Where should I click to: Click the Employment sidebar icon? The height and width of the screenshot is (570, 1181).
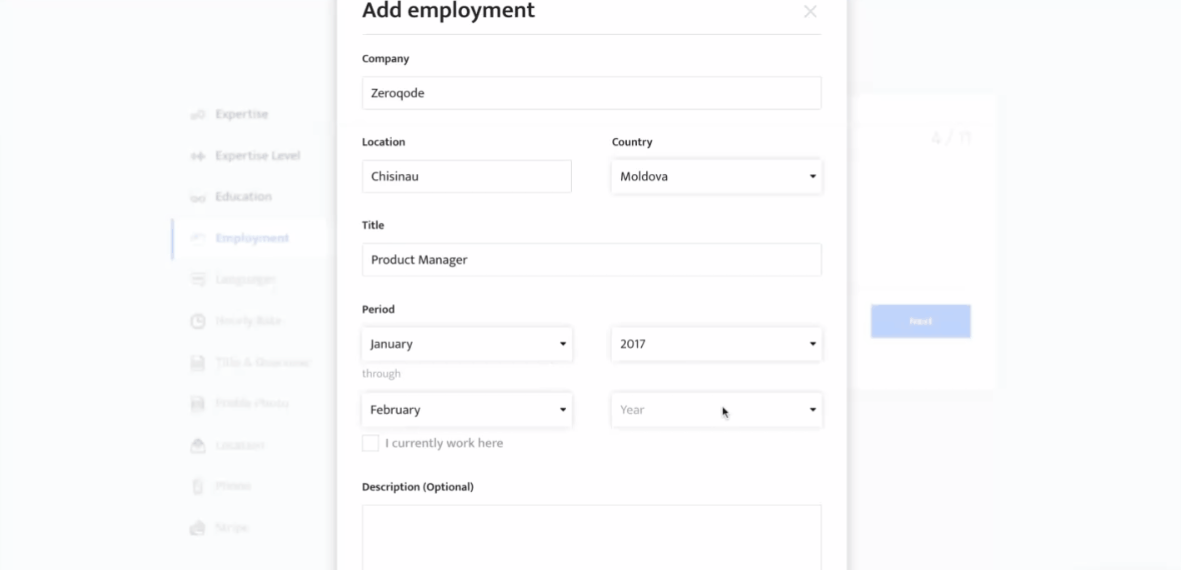[x=198, y=238]
